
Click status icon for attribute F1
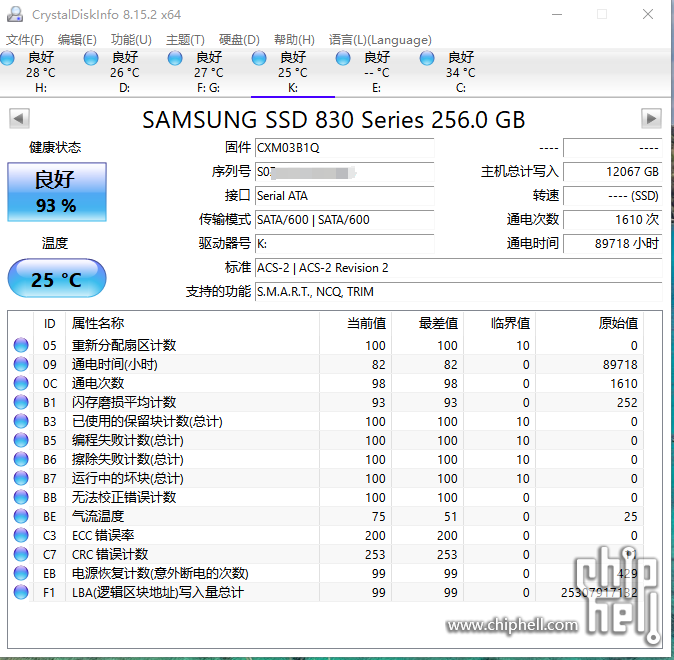click(21, 592)
